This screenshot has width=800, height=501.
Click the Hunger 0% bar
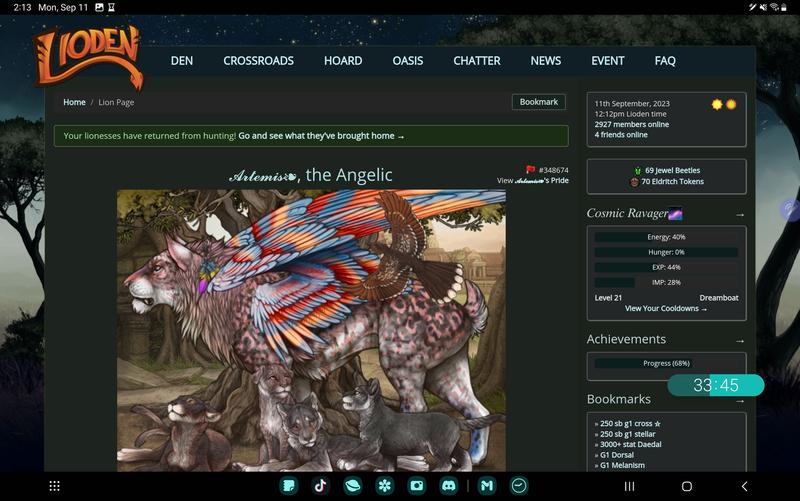tap(666, 252)
